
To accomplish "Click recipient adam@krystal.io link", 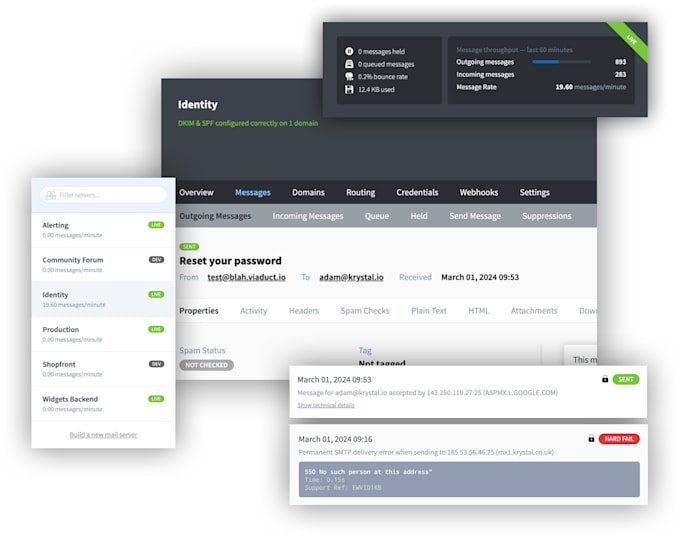I will click(x=351, y=277).
